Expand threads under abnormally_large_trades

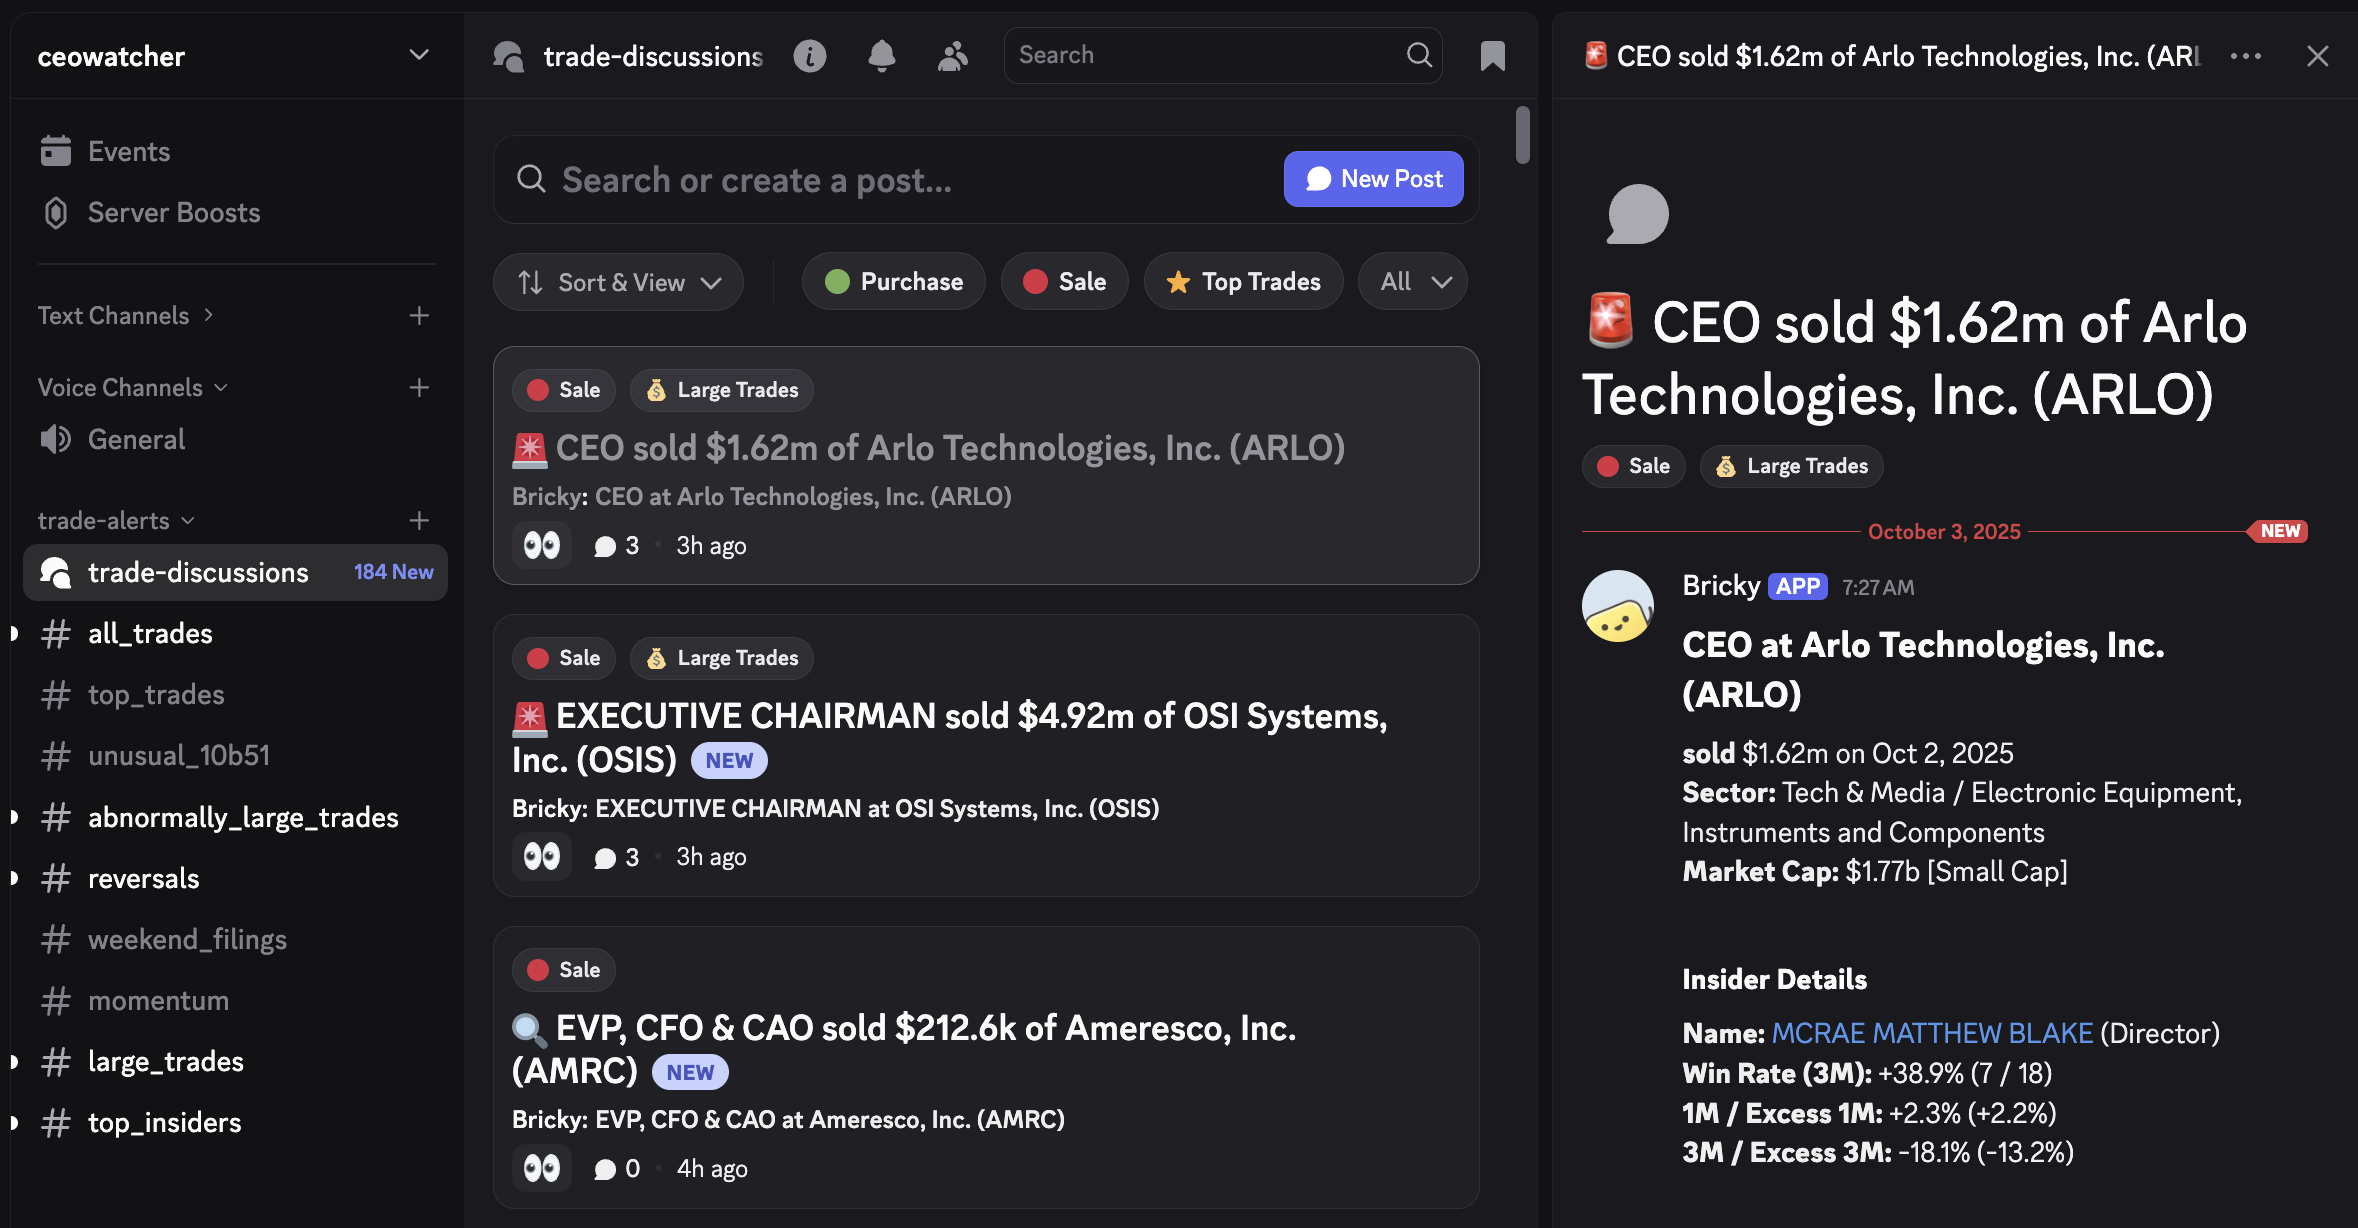(x=14, y=817)
